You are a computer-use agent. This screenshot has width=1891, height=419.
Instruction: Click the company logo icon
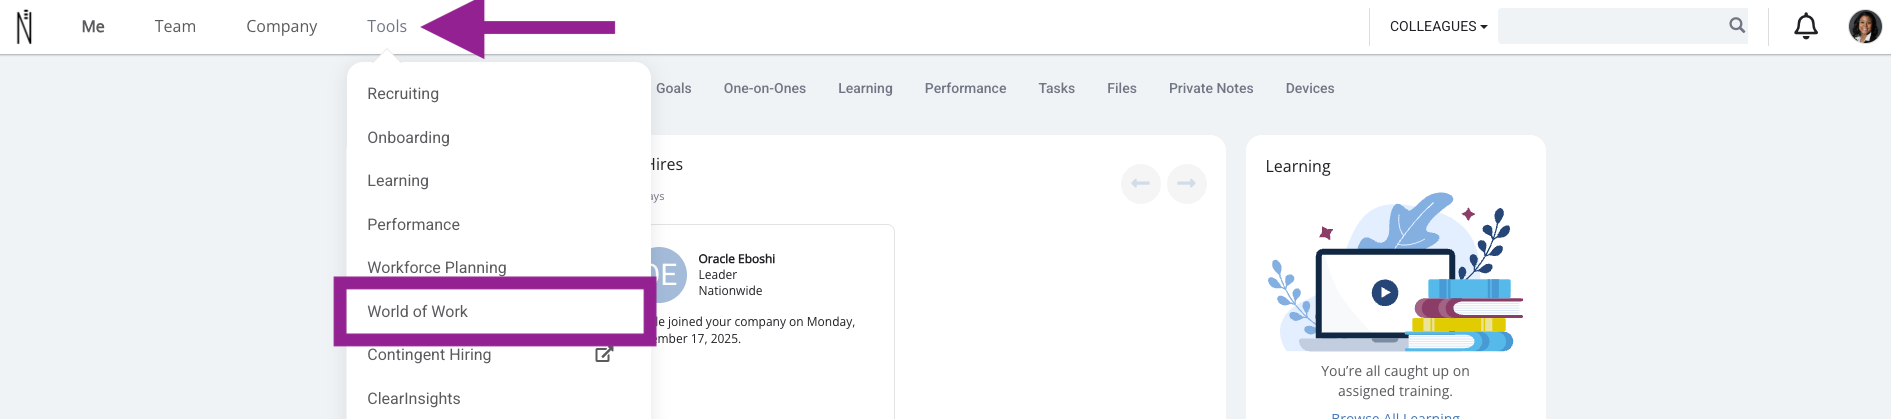tap(25, 27)
